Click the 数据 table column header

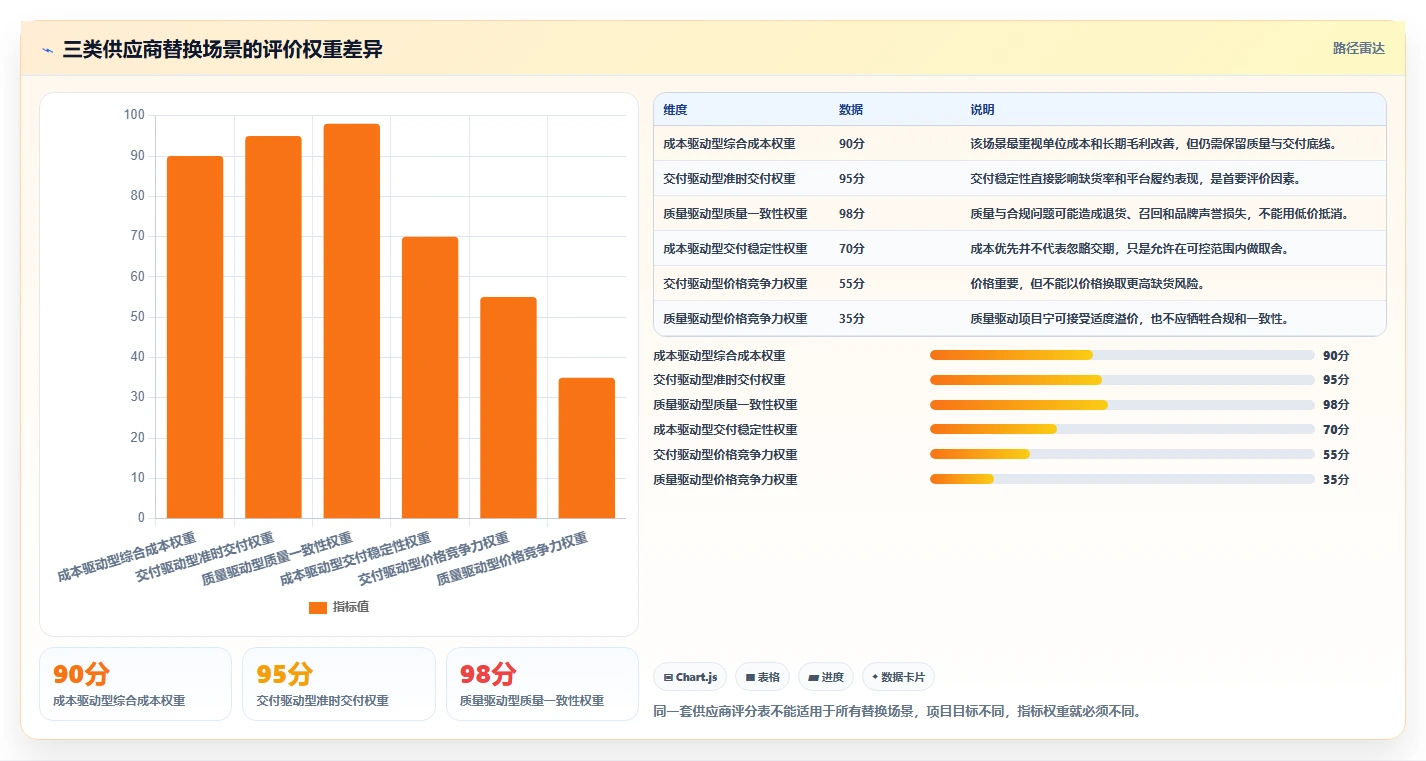[x=851, y=110]
